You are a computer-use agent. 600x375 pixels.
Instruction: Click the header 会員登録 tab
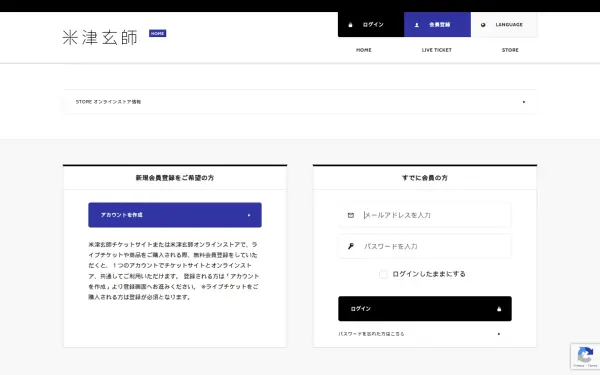[x=437, y=25]
